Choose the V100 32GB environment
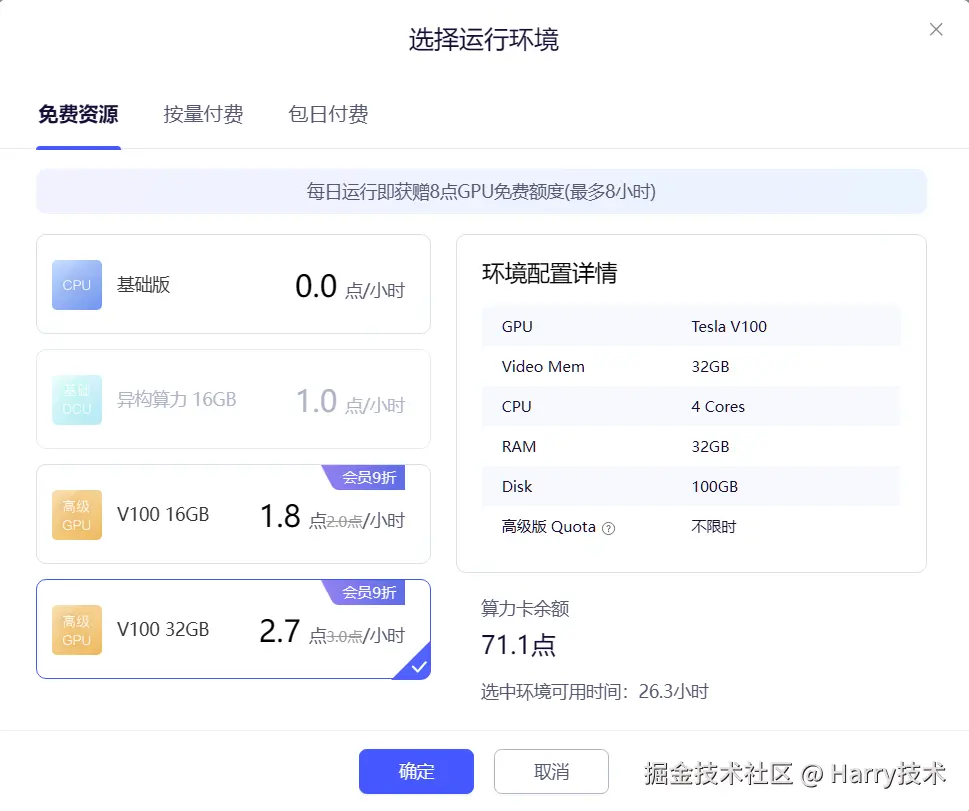The height and width of the screenshot is (811, 969). coord(234,629)
